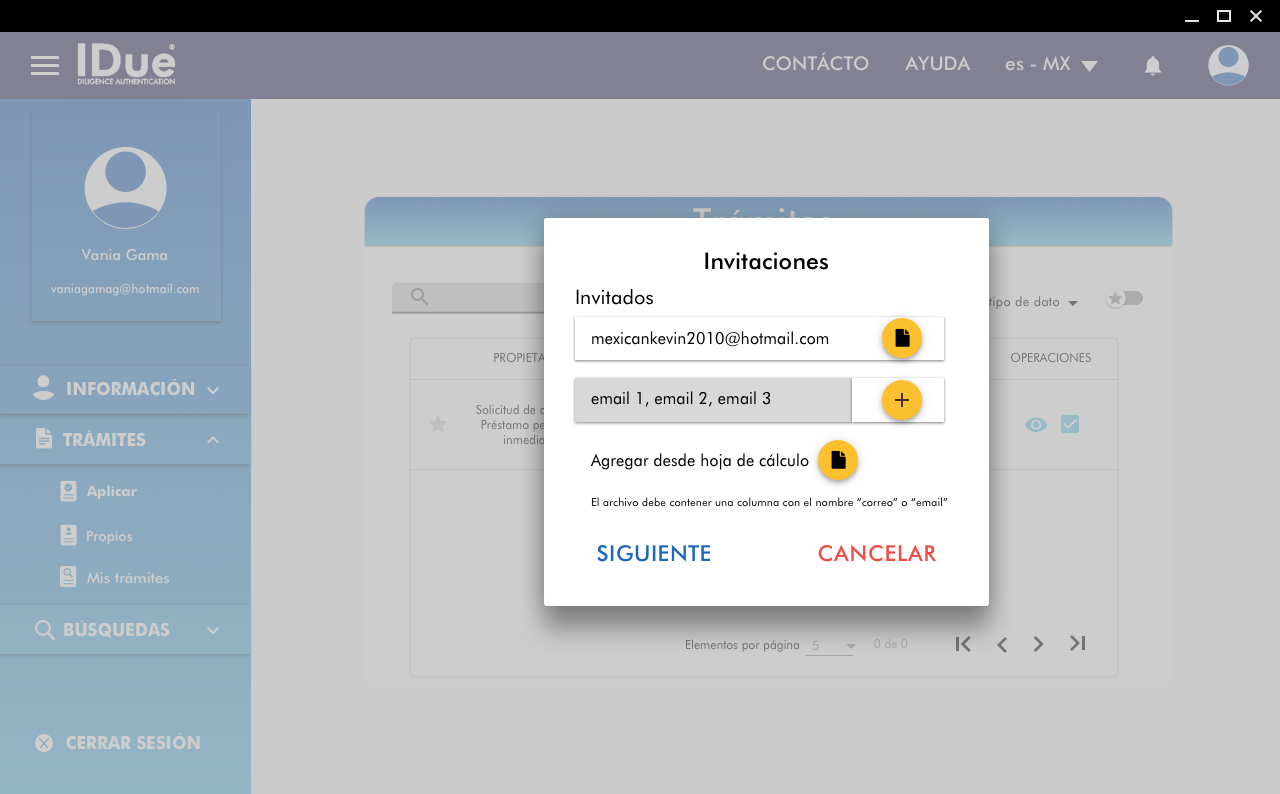Toggle the eye visibility icon in Operaciones

click(x=1036, y=425)
